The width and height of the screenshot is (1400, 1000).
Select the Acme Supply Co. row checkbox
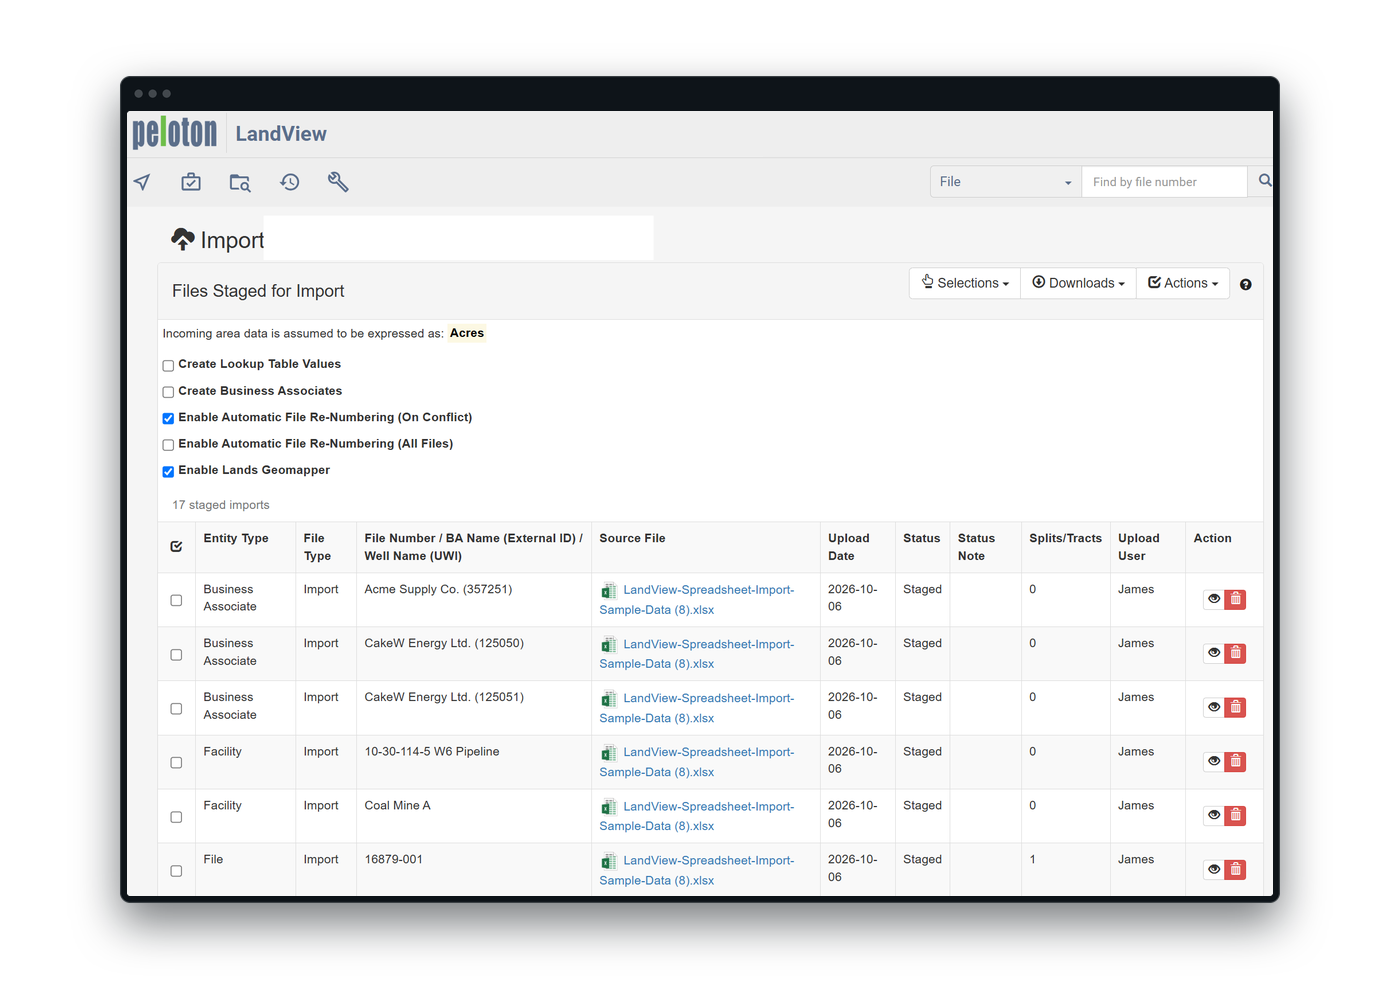click(x=176, y=600)
